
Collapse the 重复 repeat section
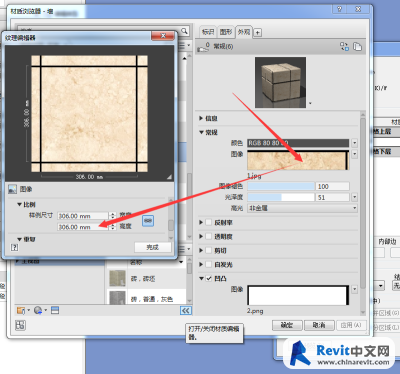[19, 239]
